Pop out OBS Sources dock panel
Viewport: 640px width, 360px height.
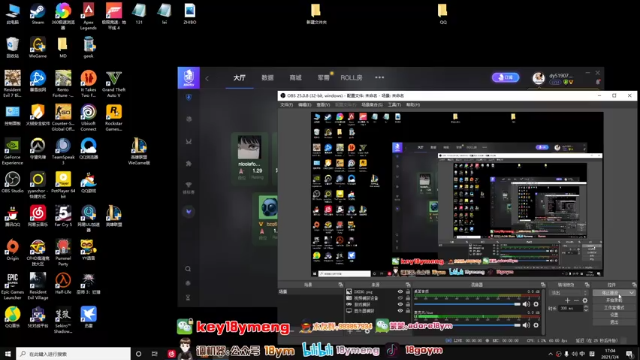pos(408,284)
